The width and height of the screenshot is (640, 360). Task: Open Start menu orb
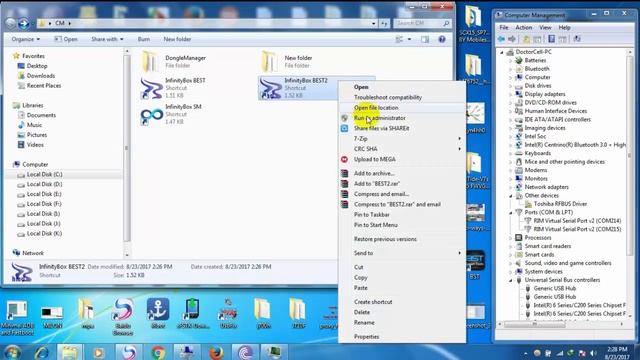[x=12, y=352]
